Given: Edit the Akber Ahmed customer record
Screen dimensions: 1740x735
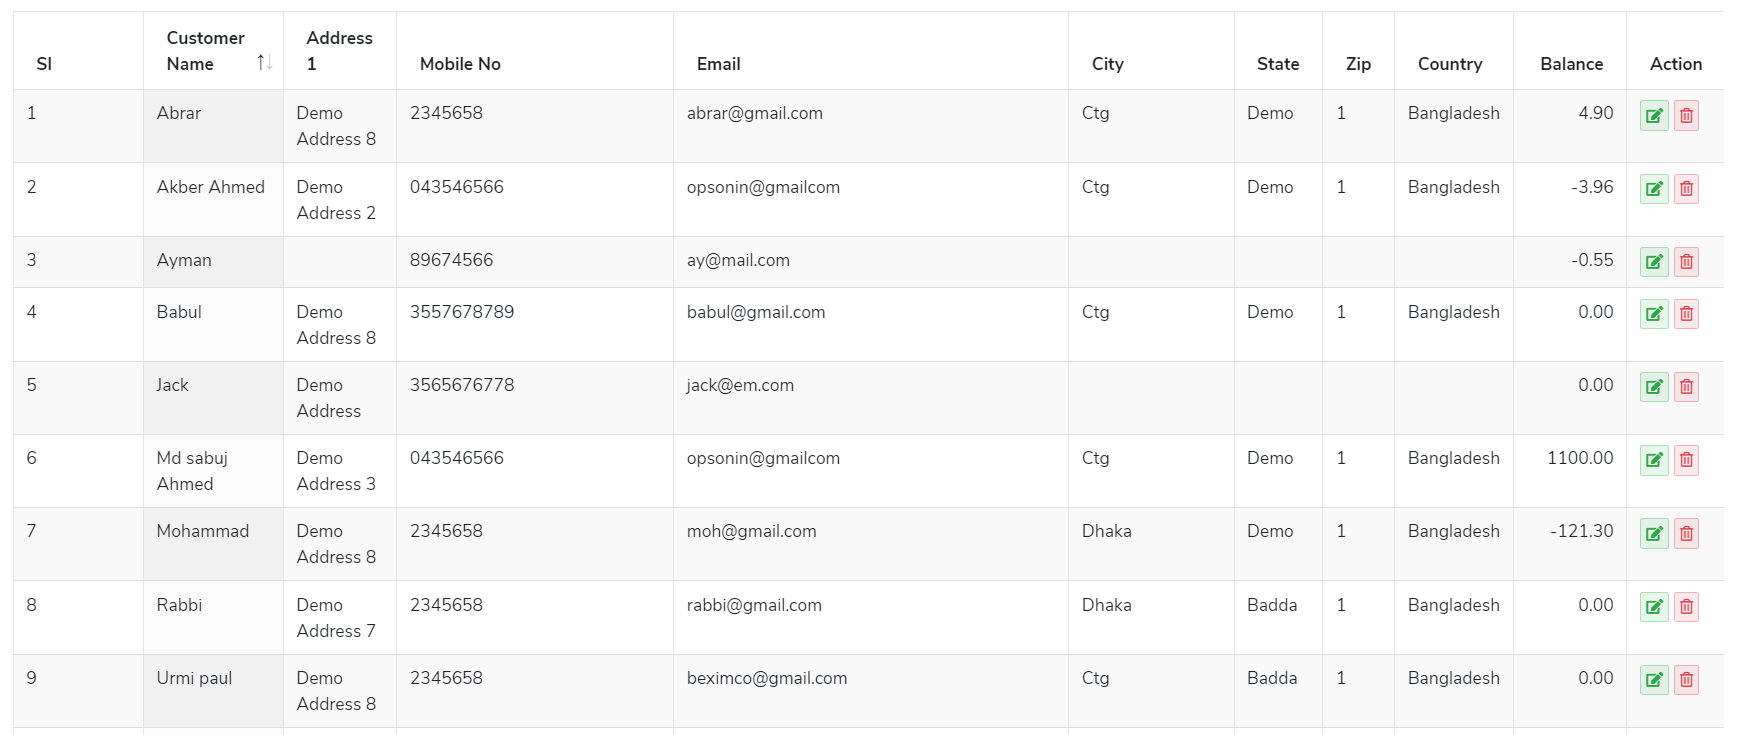Looking at the screenshot, I should [1654, 189].
